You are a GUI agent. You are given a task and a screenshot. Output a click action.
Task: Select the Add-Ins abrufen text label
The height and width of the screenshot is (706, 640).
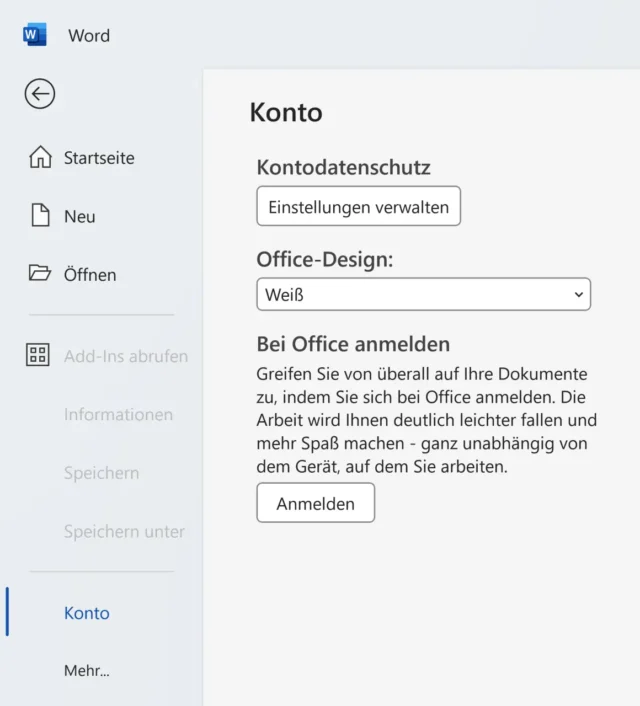click(126, 356)
